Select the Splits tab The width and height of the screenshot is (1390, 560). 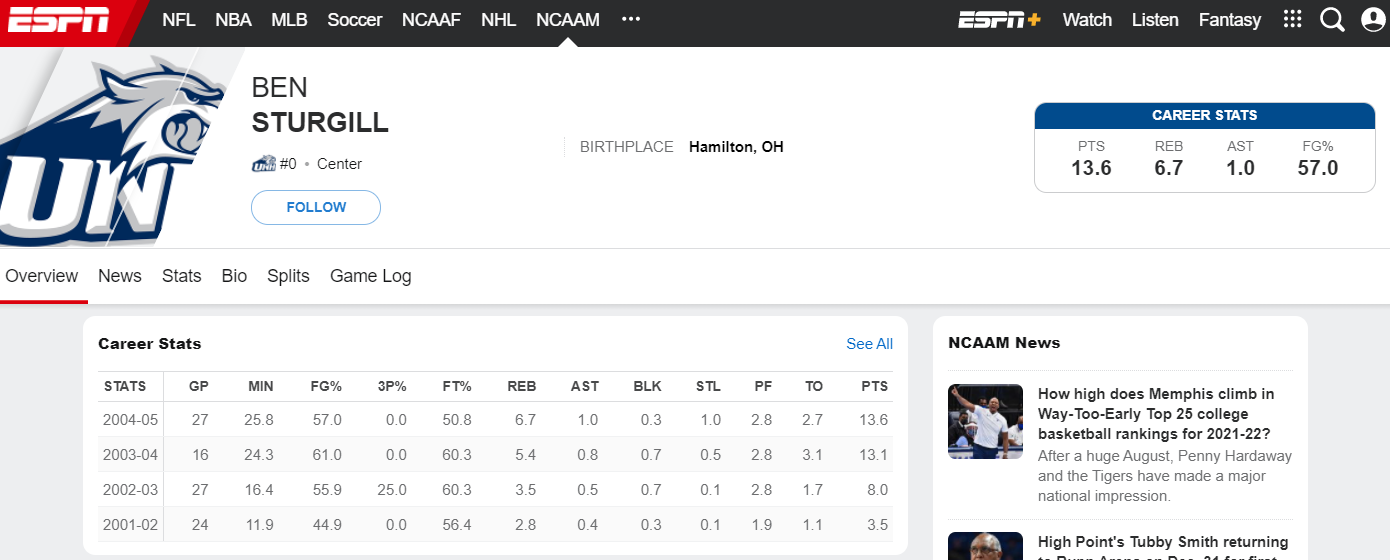288,276
